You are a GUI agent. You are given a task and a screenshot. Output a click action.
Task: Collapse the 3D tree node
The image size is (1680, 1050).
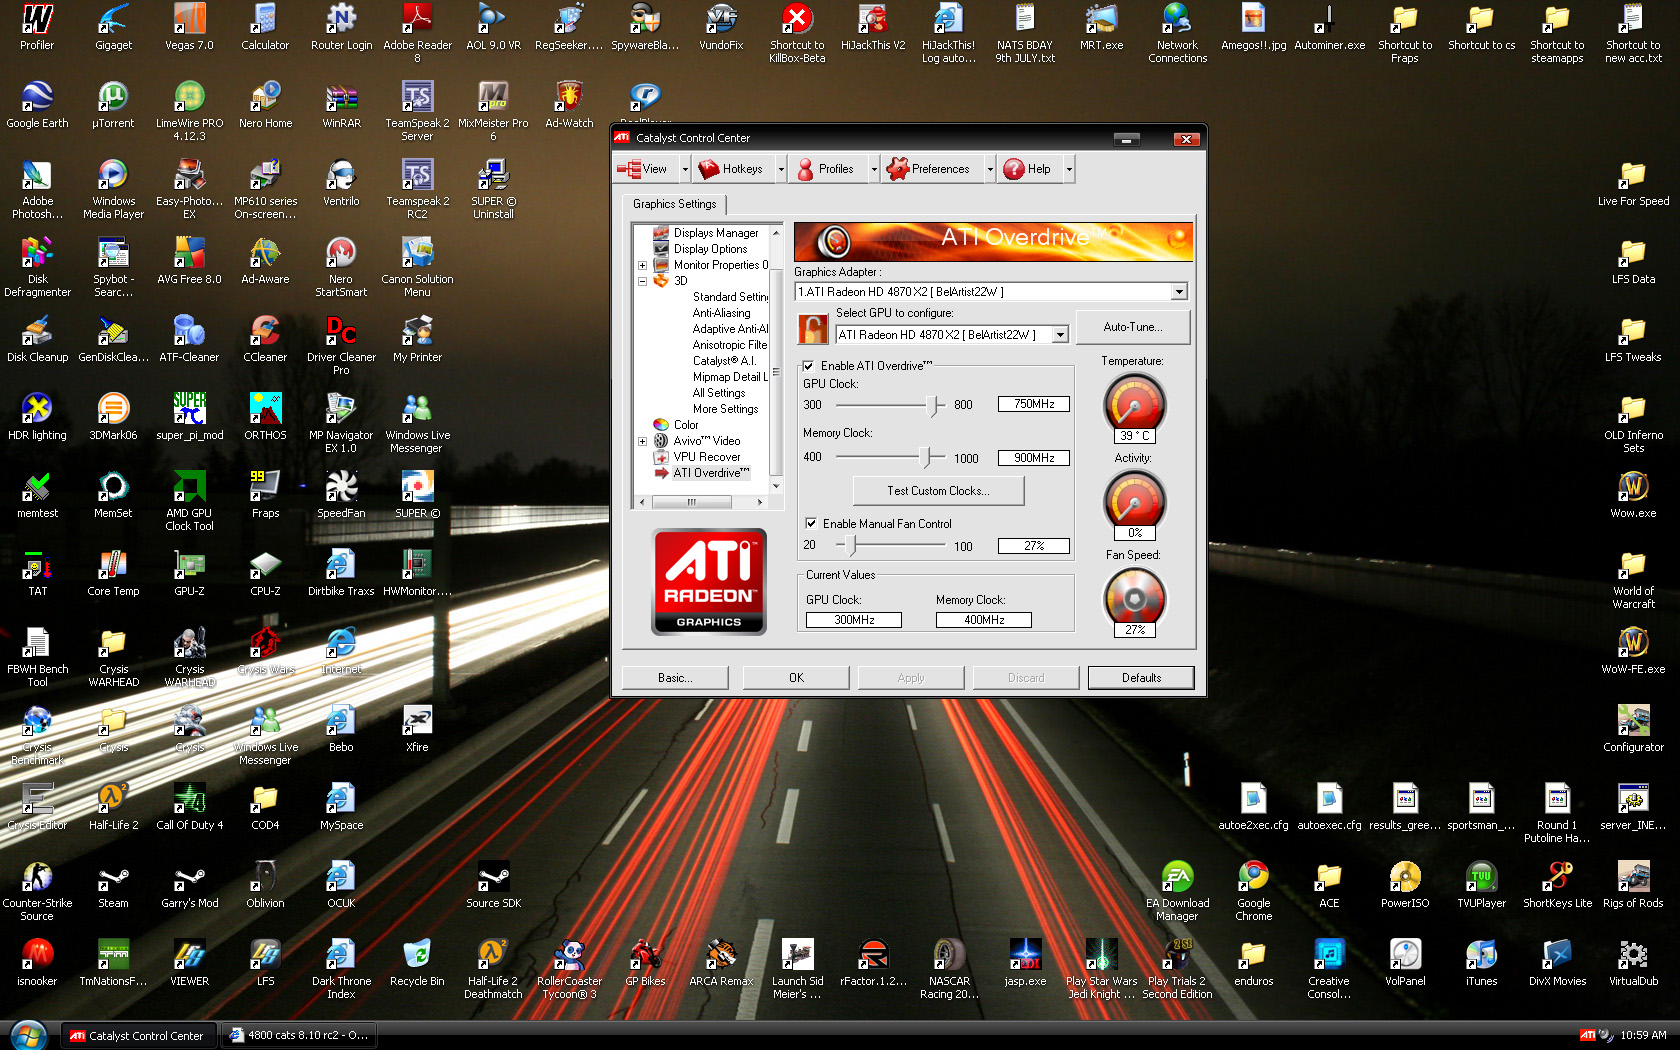coord(642,281)
